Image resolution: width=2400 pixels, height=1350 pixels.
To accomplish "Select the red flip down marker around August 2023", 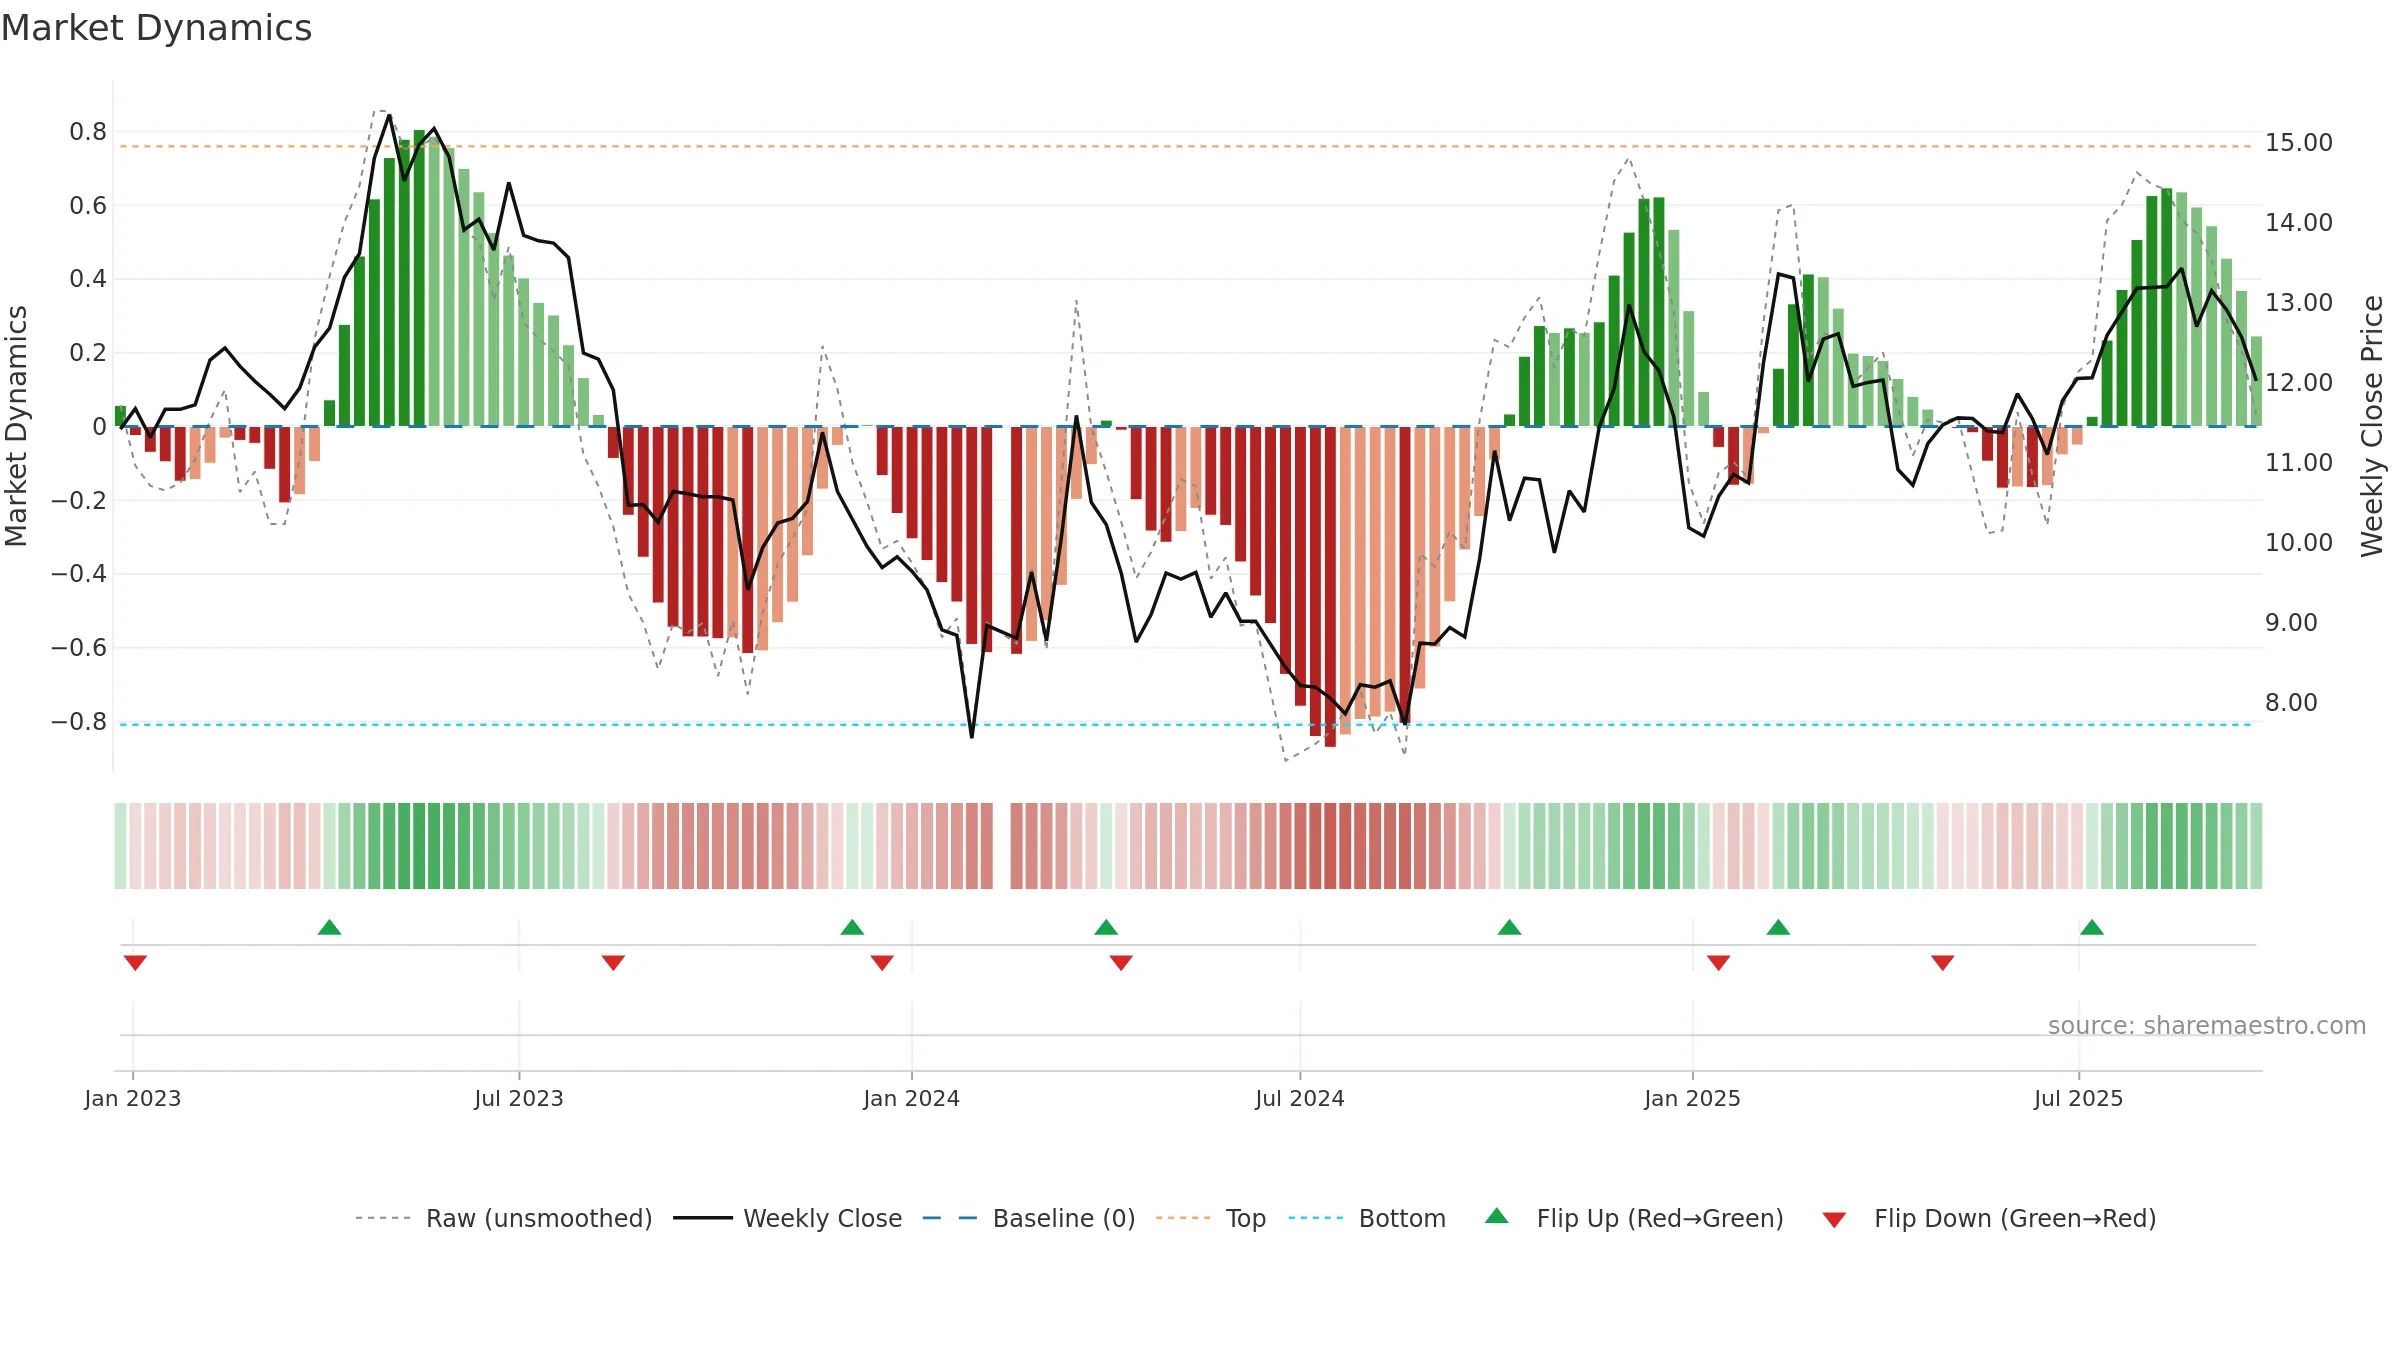I will (x=613, y=963).
